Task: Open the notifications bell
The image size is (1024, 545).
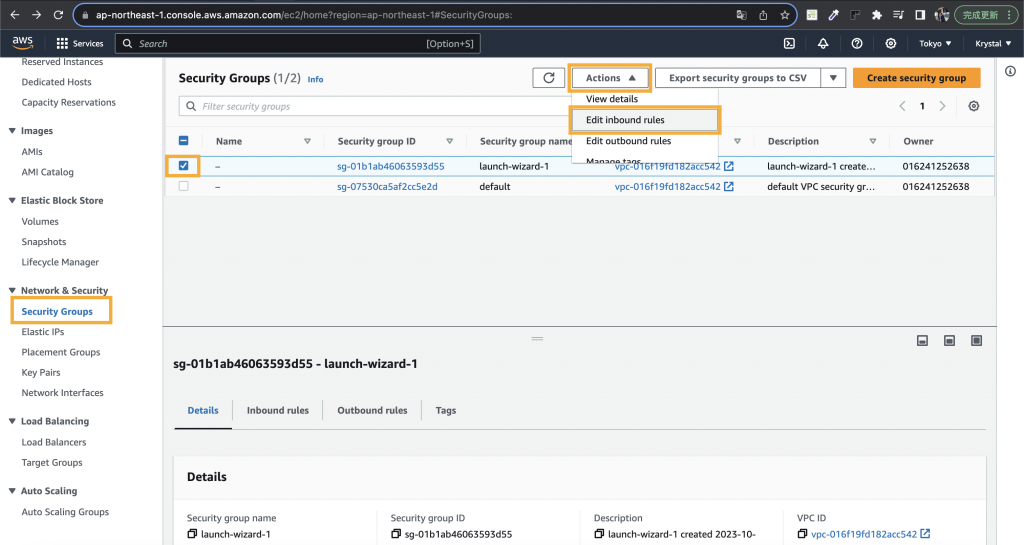Action: point(823,43)
